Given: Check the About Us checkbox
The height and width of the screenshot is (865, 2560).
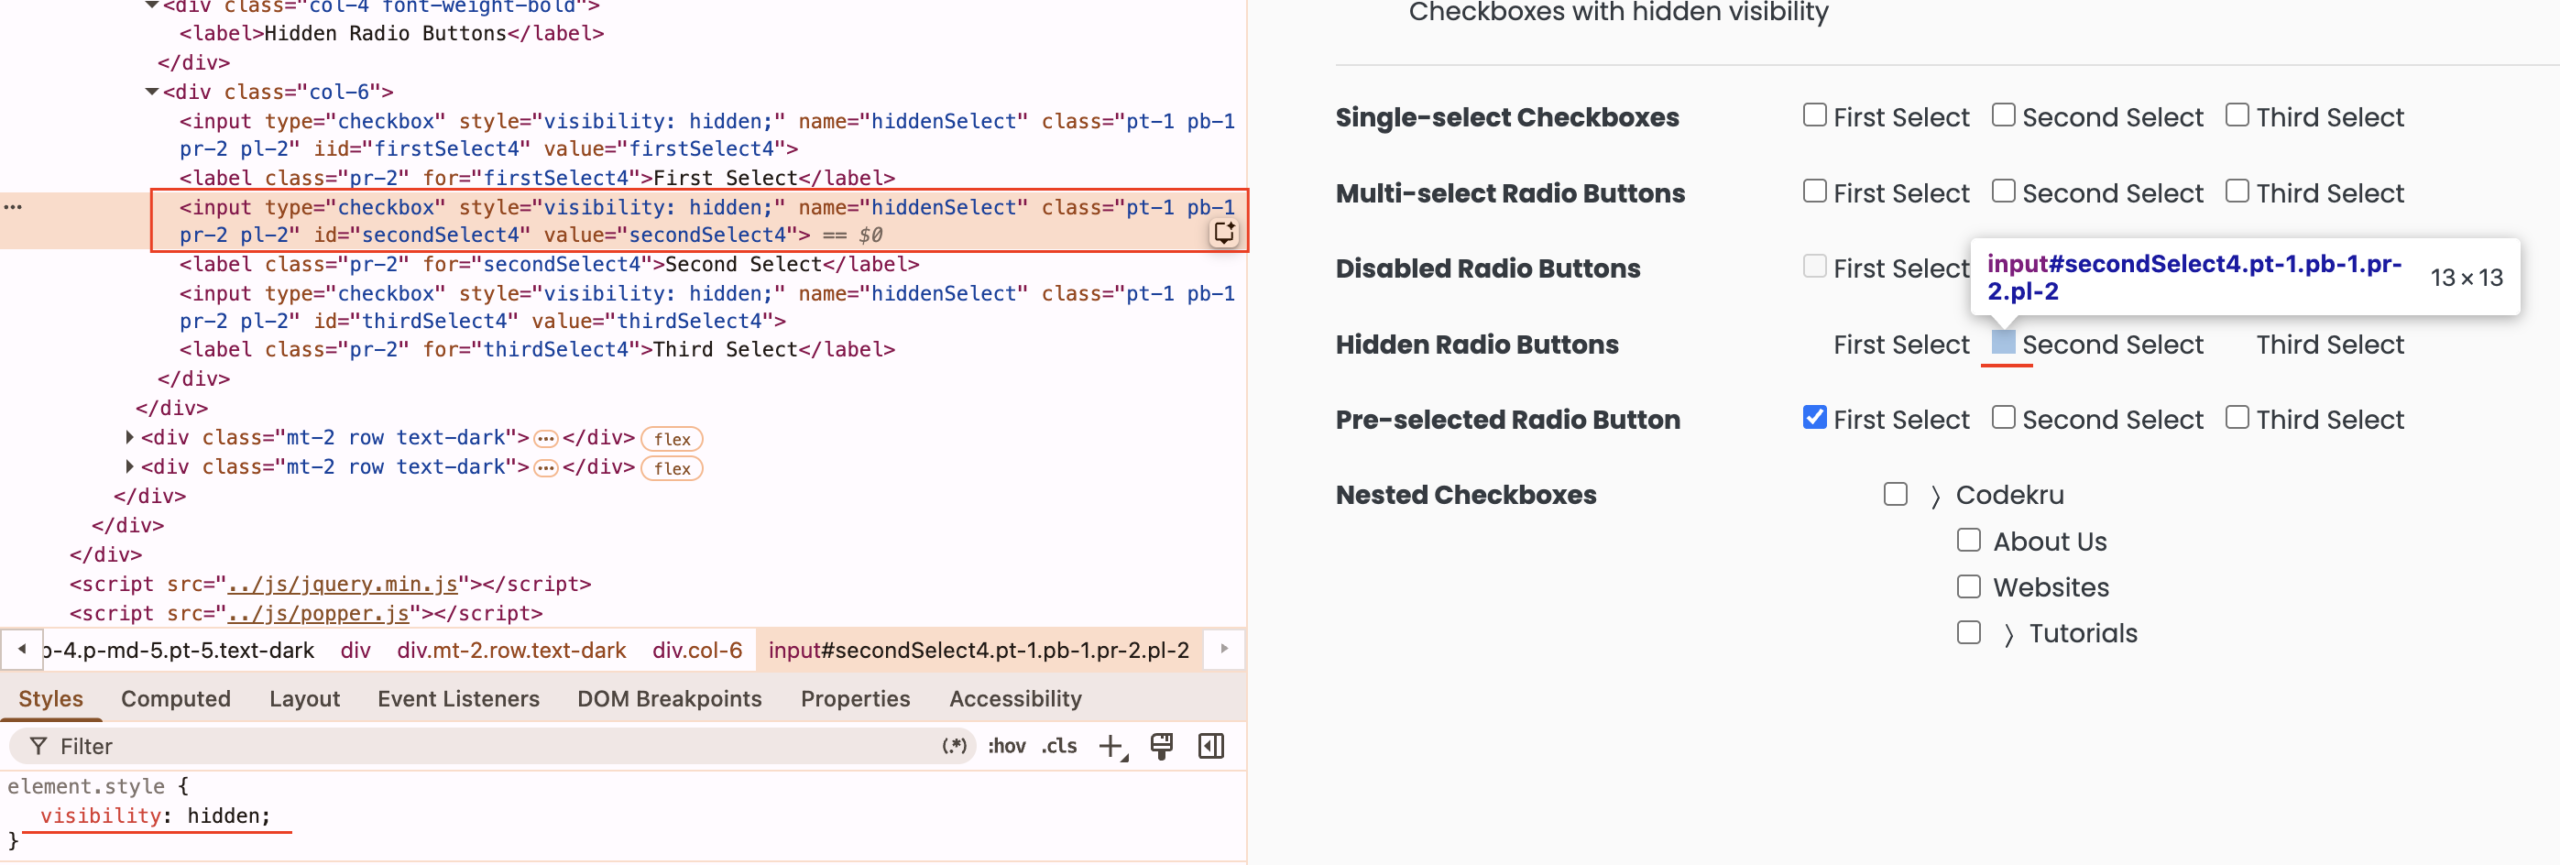Looking at the screenshot, I should click(x=1968, y=540).
